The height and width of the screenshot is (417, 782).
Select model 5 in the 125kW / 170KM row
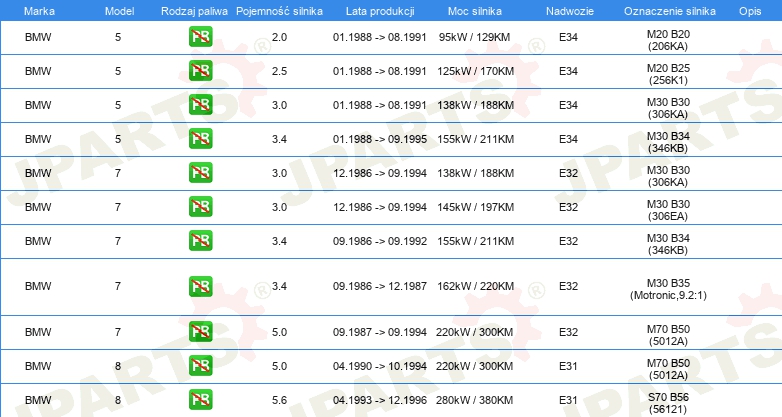pyautogui.click(x=118, y=71)
